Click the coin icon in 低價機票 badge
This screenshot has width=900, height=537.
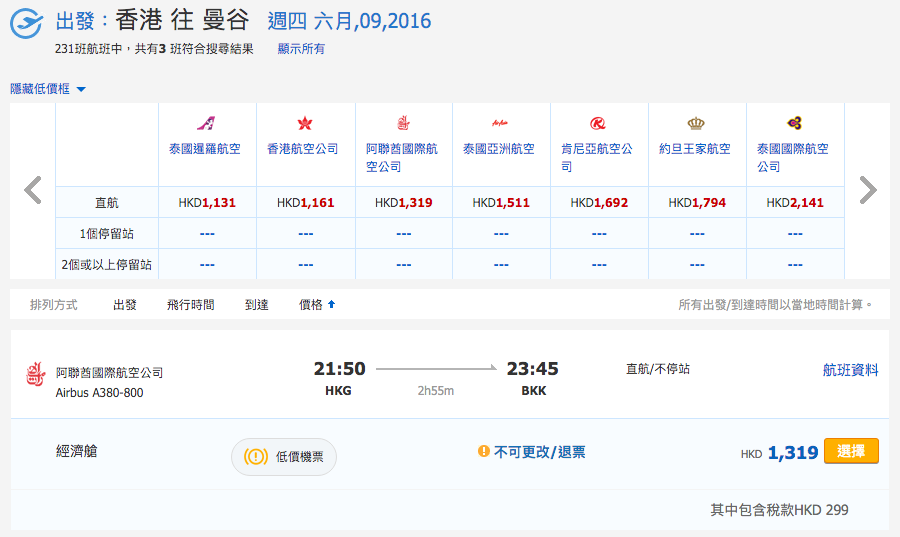click(x=256, y=457)
